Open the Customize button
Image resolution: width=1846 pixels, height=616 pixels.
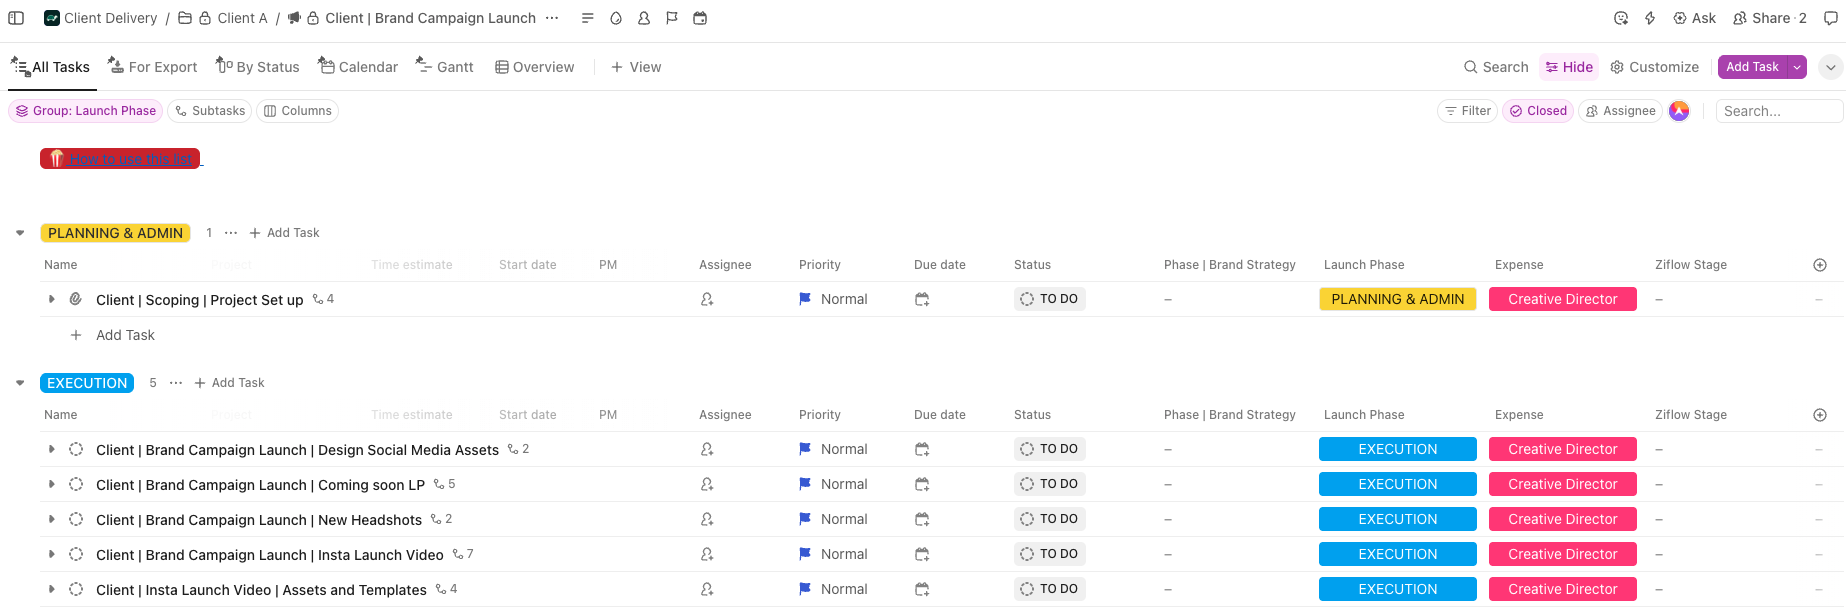(1654, 67)
